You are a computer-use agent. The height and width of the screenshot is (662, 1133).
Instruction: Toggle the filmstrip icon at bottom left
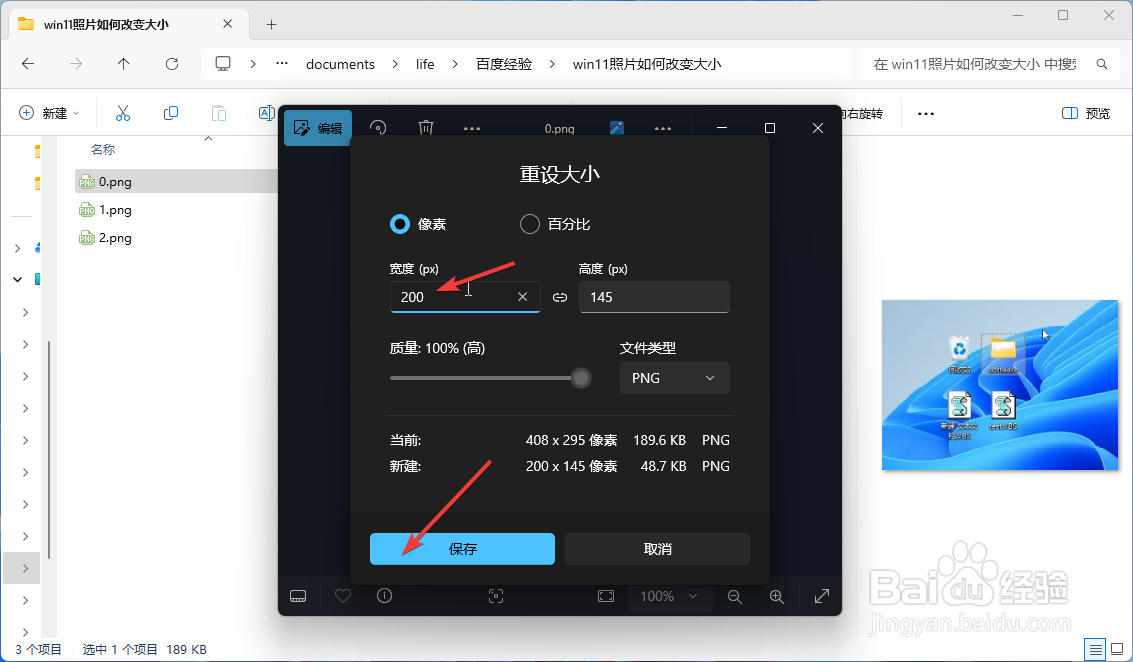click(x=297, y=596)
